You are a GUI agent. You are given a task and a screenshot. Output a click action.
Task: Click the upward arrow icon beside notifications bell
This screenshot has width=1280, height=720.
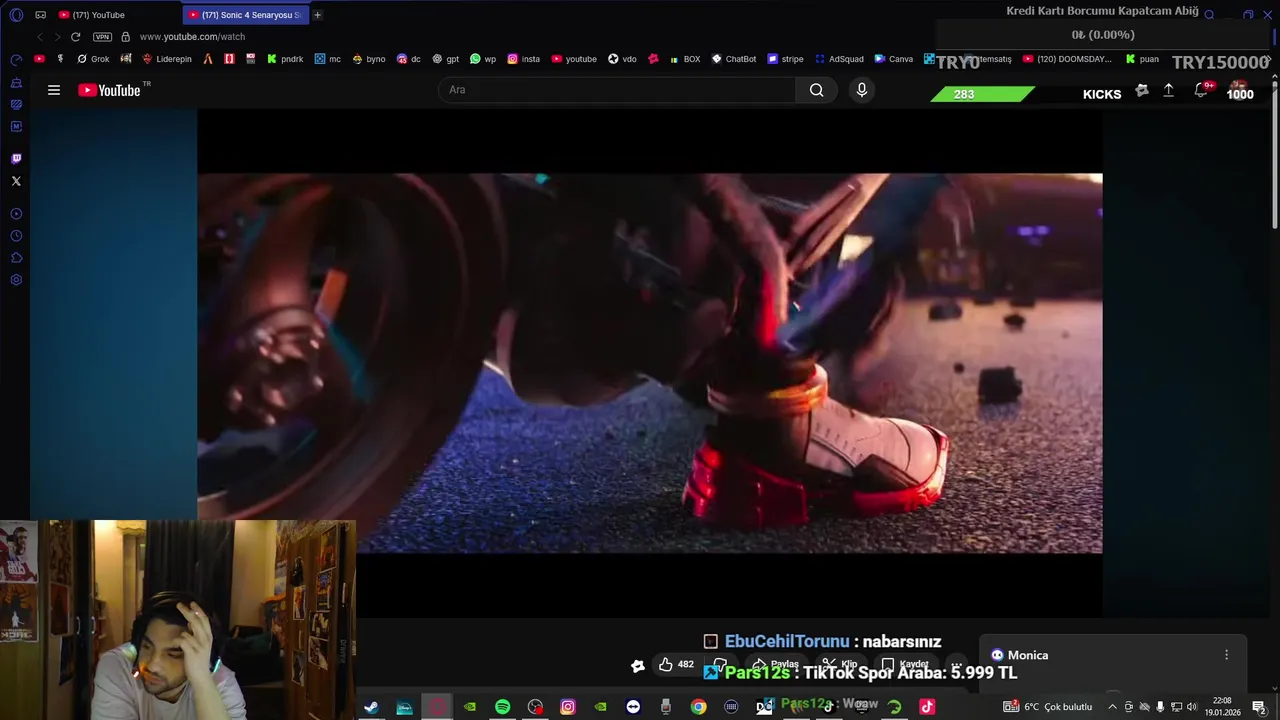pos(1168,91)
